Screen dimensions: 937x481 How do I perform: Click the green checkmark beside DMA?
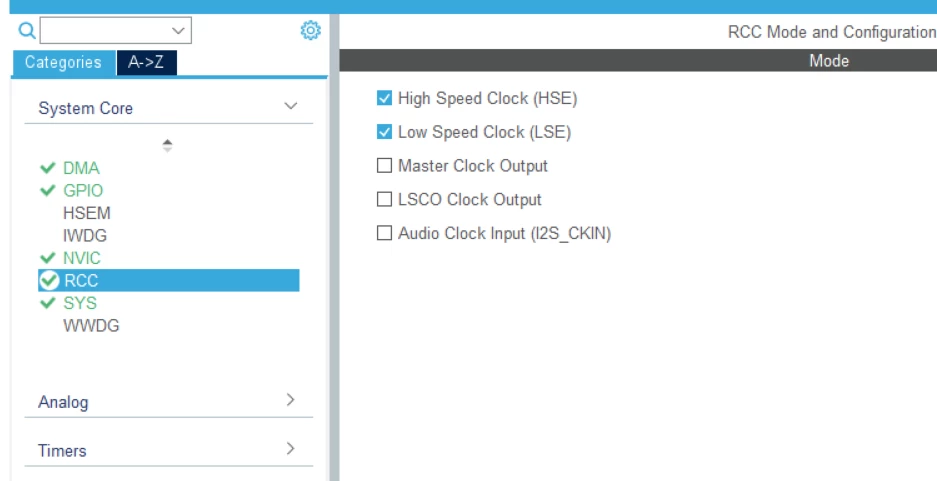[x=48, y=168]
